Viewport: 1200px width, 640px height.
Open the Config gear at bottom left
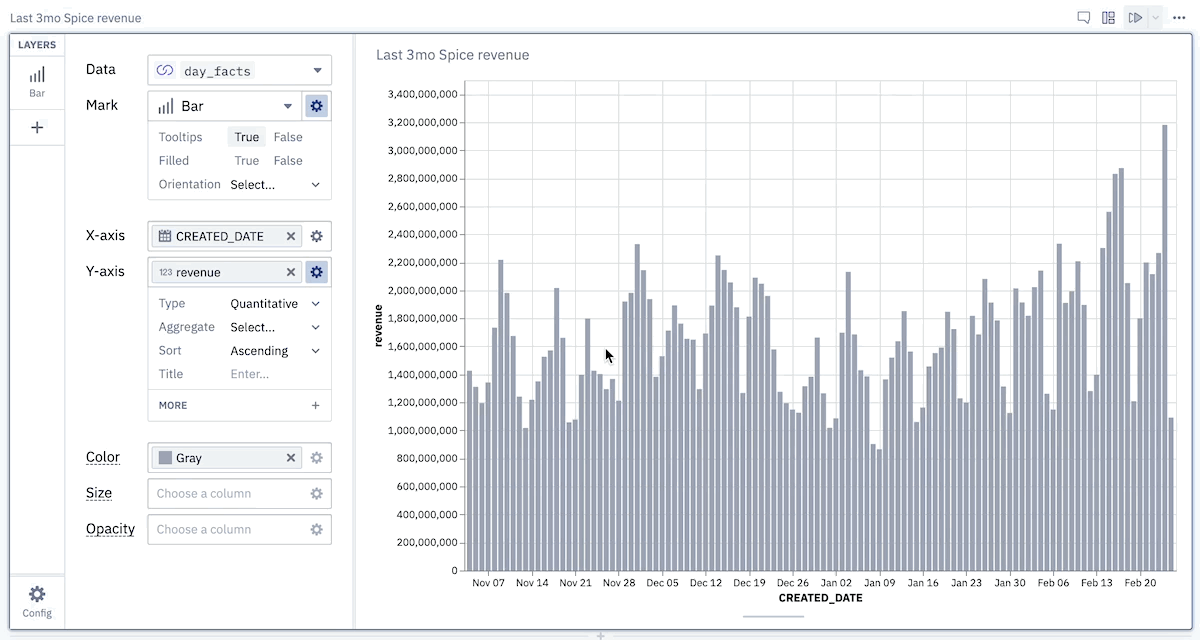(x=37, y=601)
